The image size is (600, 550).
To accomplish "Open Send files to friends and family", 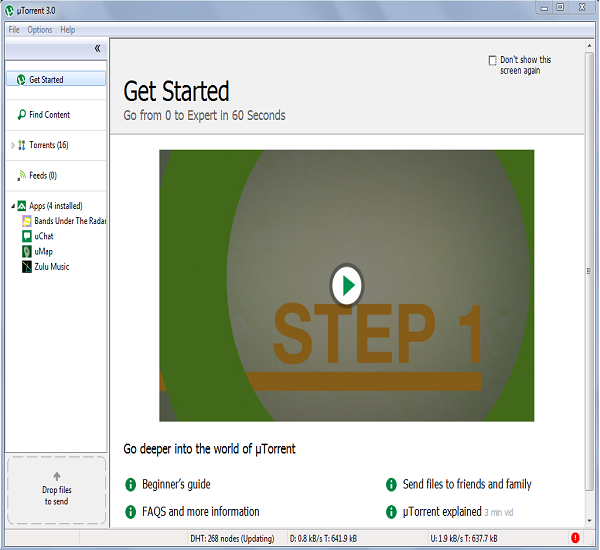I will (x=467, y=485).
